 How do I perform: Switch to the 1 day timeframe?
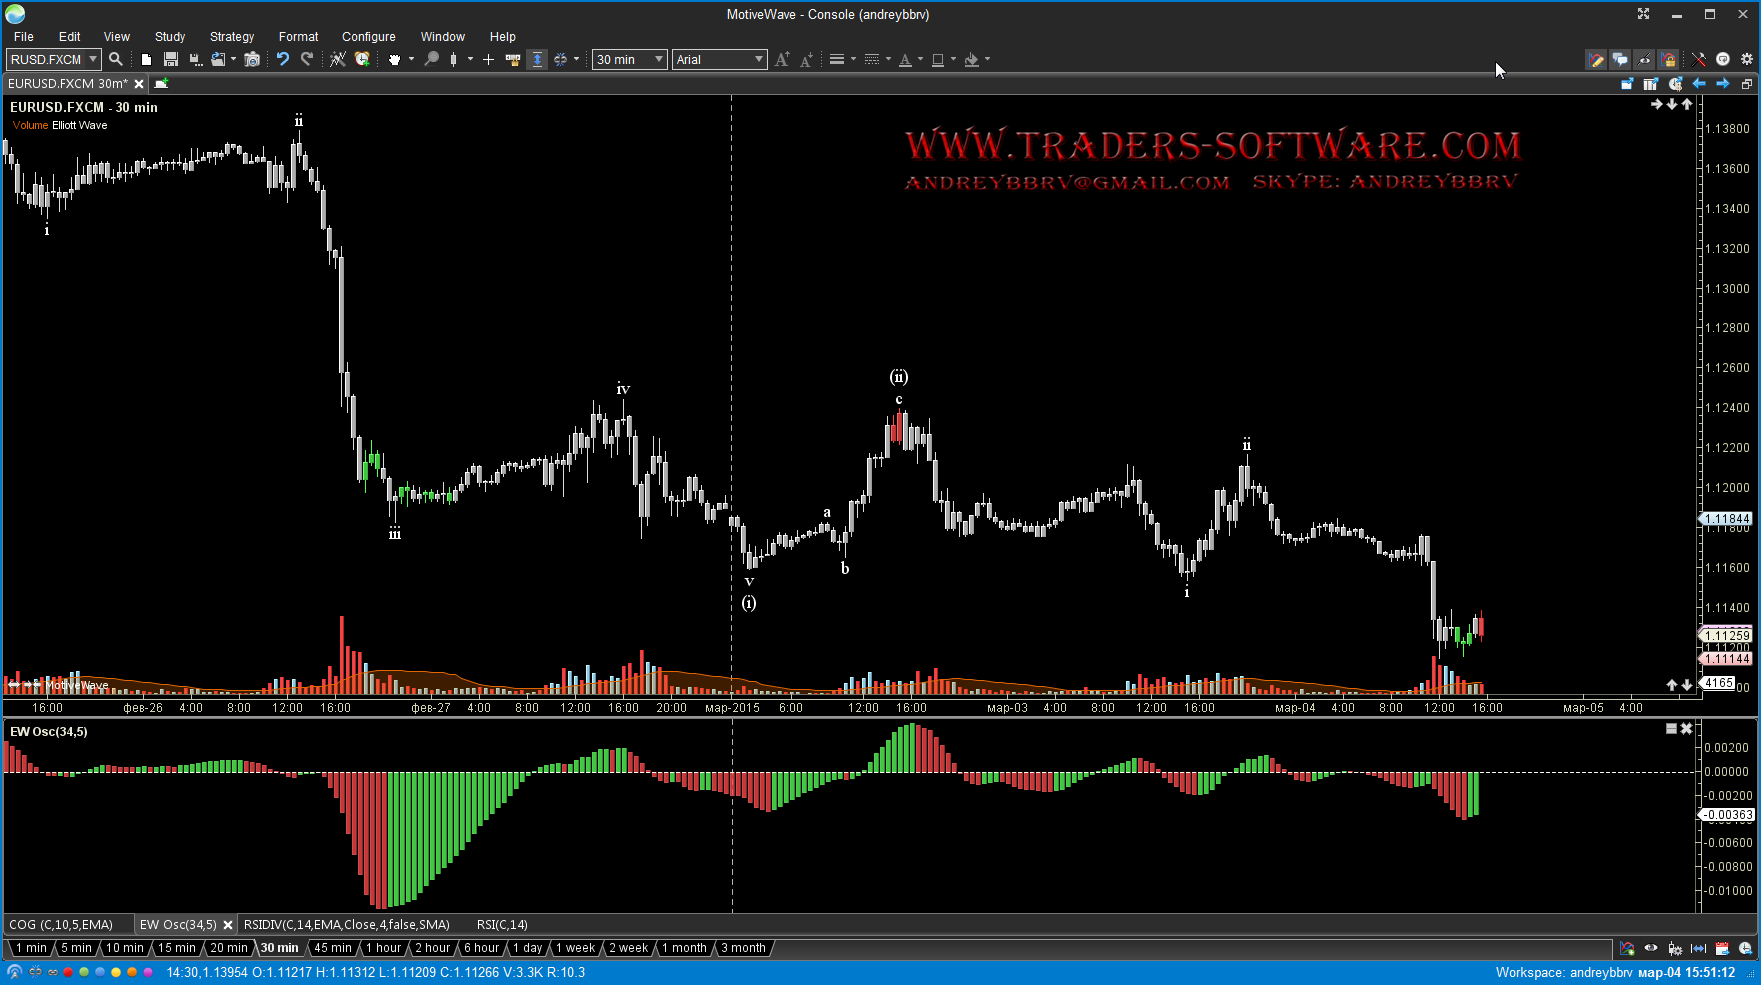(527, 948)
